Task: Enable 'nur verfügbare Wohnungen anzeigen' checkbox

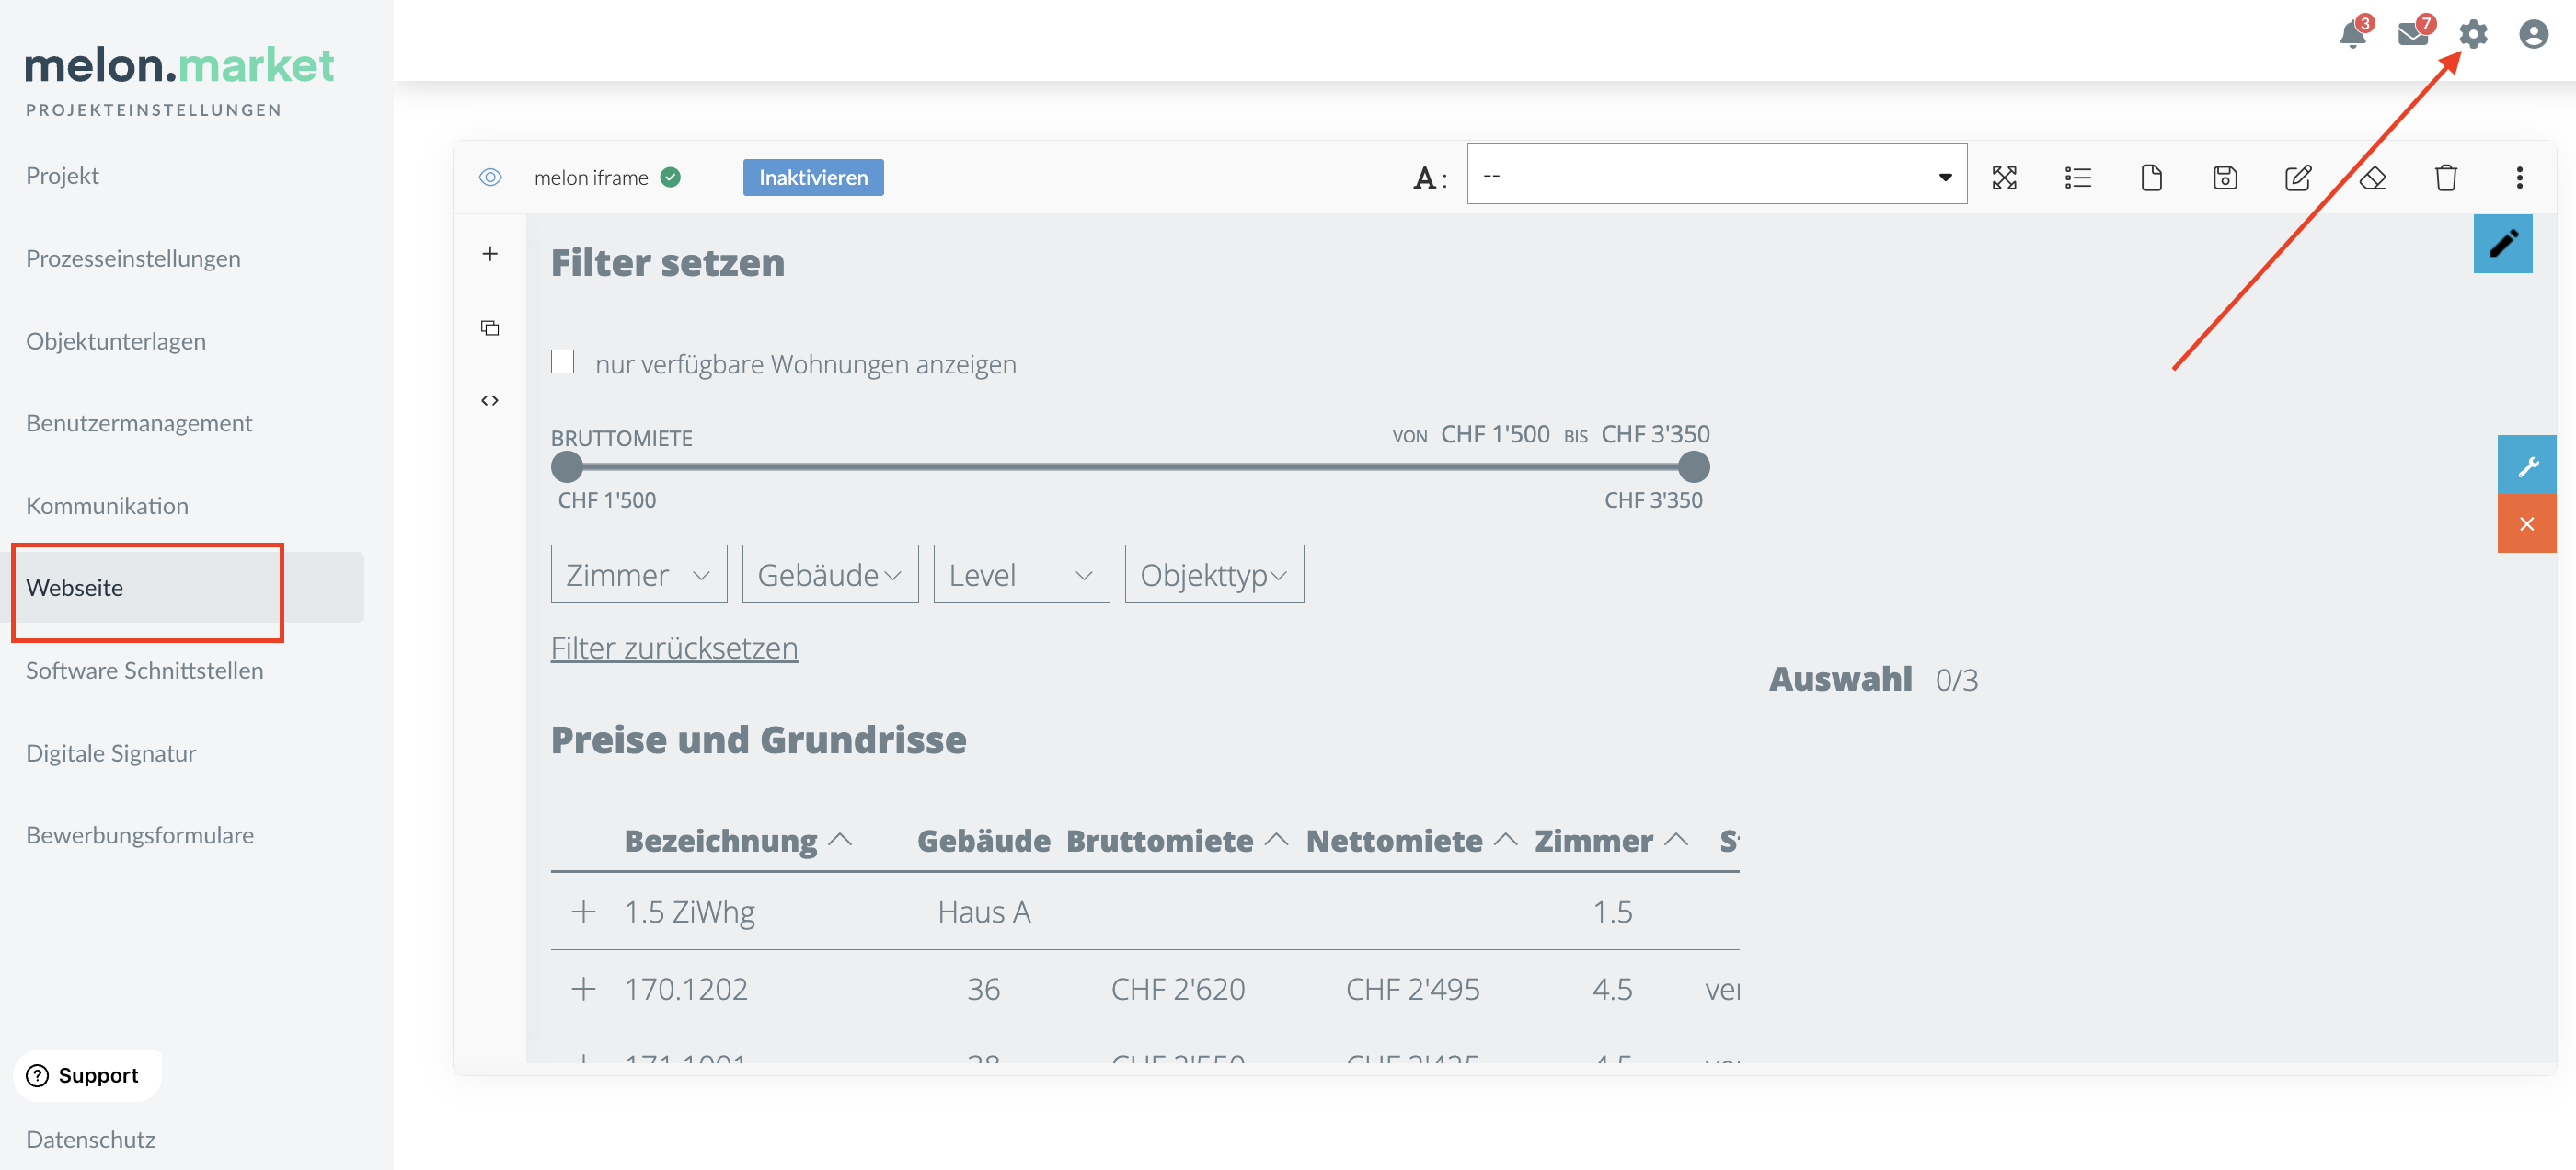Action: pyautogui.click(x=563, y=362)
